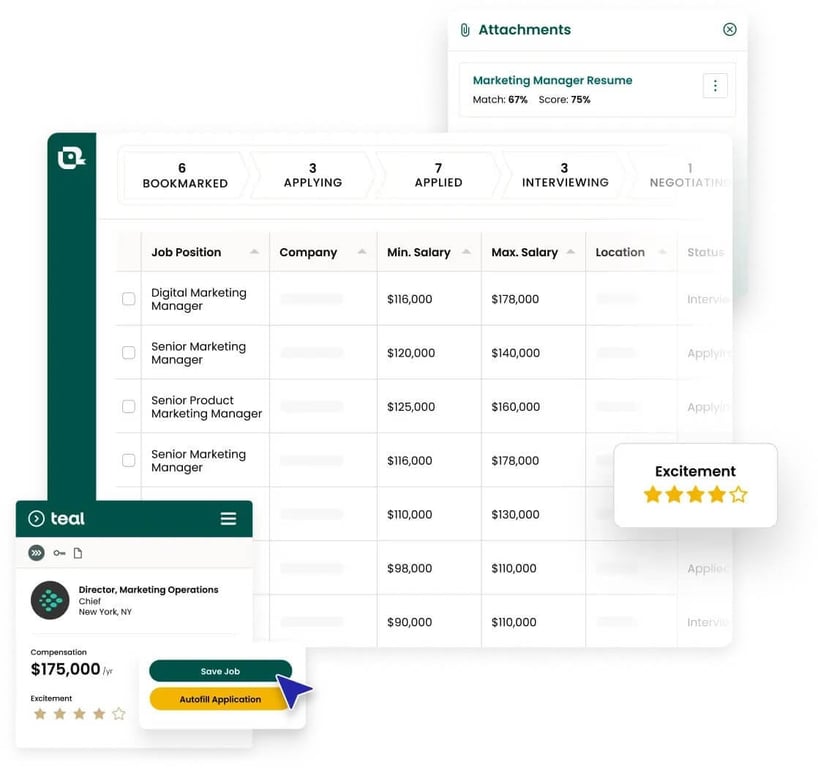Click the paperclip icon beside Attachments
Screen dimensions: 818x768
[465, 30]
